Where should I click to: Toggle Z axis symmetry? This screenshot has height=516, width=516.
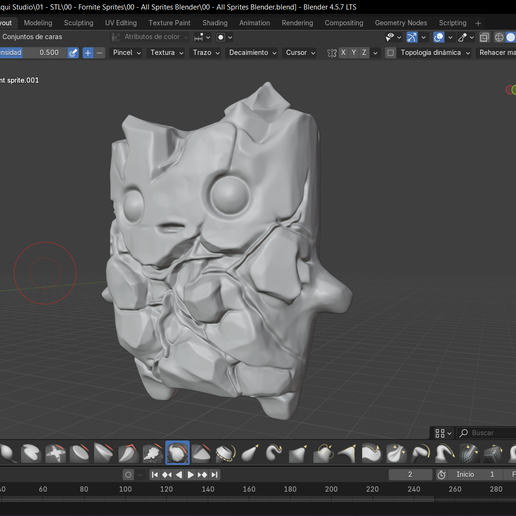[364, 53]
